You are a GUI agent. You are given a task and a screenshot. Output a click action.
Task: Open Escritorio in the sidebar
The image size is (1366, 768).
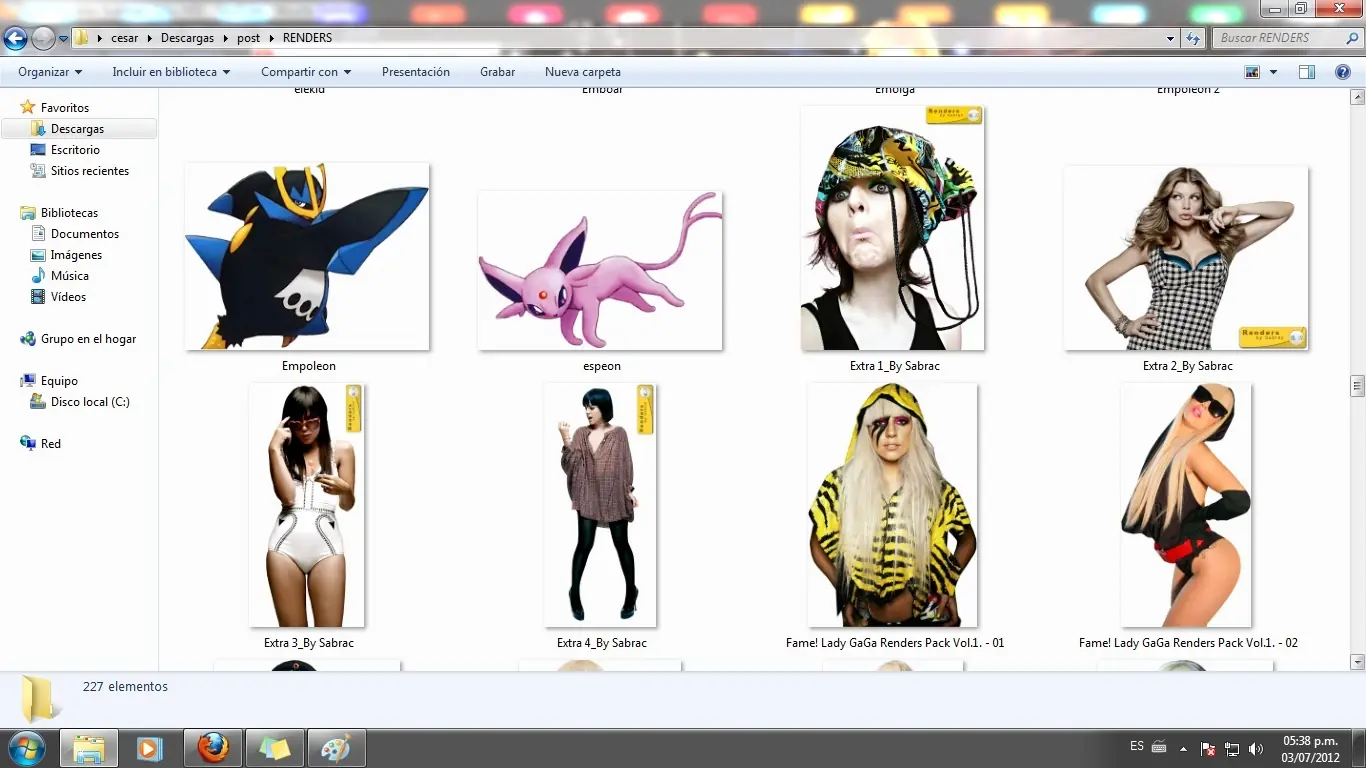tap(75, 150)
